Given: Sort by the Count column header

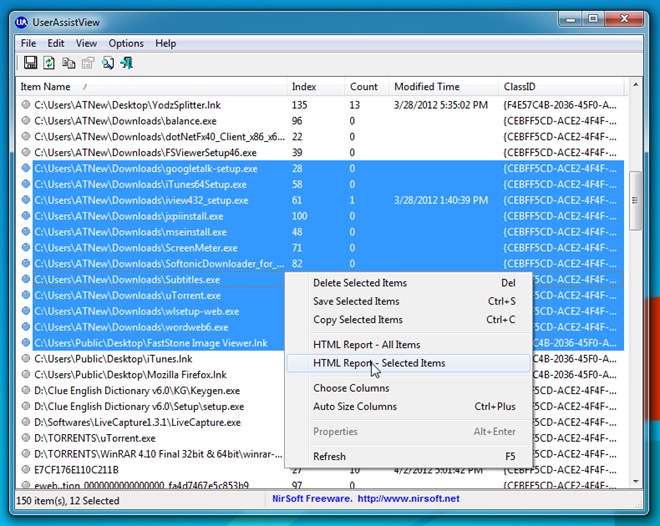Looking at the screenshot, I should [x=367, y=87].
